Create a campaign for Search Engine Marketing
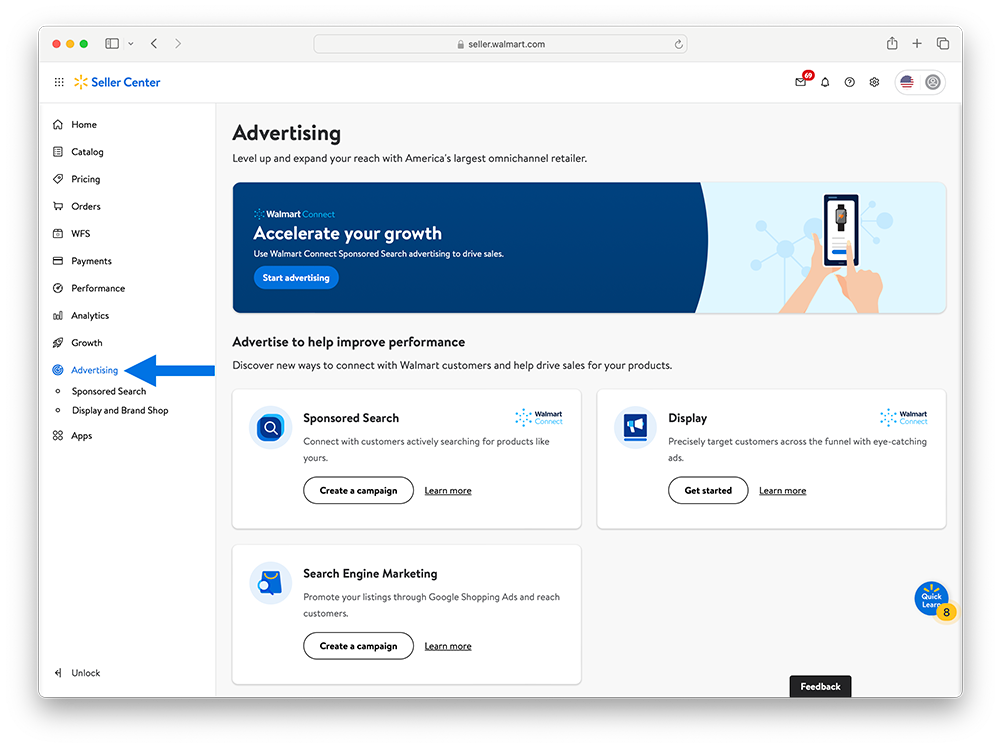 tap(358, 646)
